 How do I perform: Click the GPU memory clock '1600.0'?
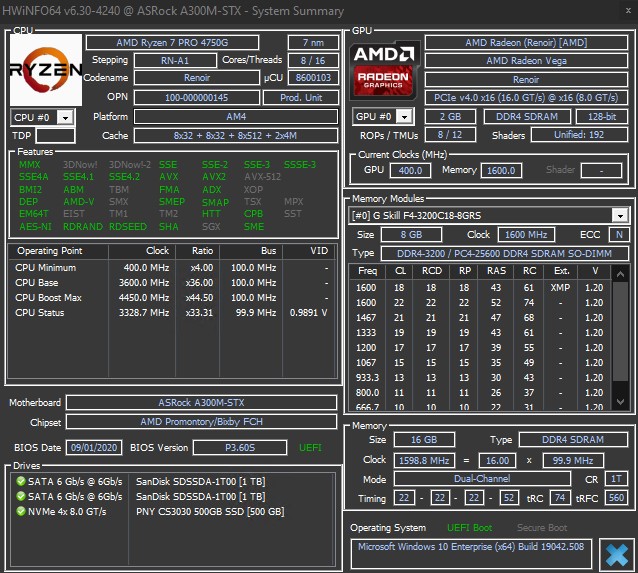click(x=501, y=171)
